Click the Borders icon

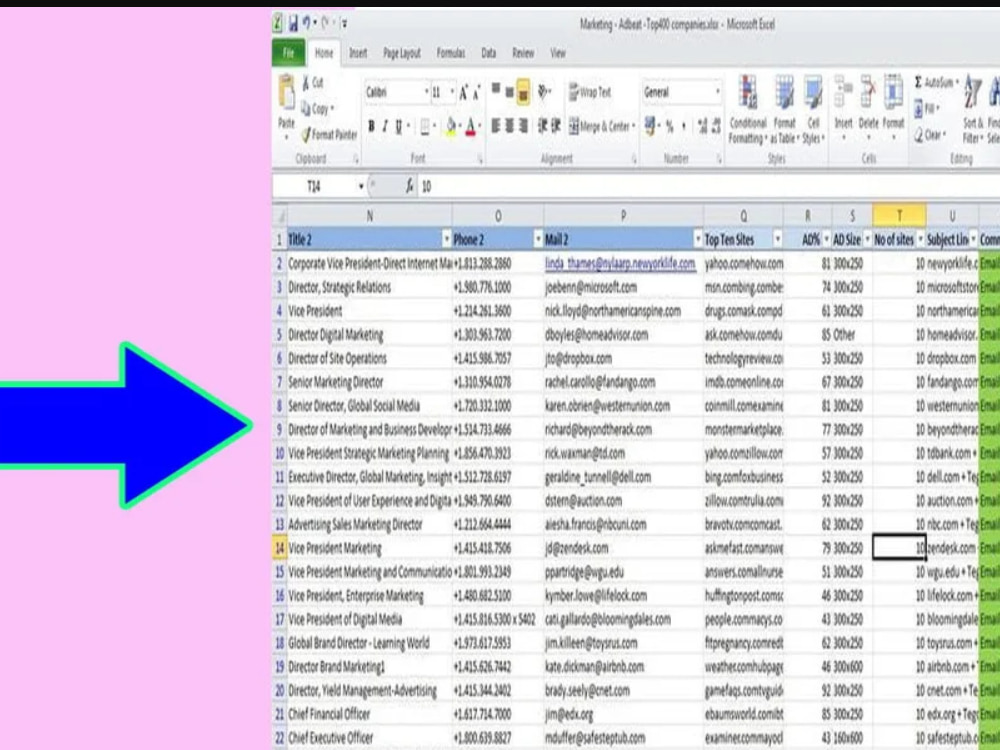click(x=425, y=127)
